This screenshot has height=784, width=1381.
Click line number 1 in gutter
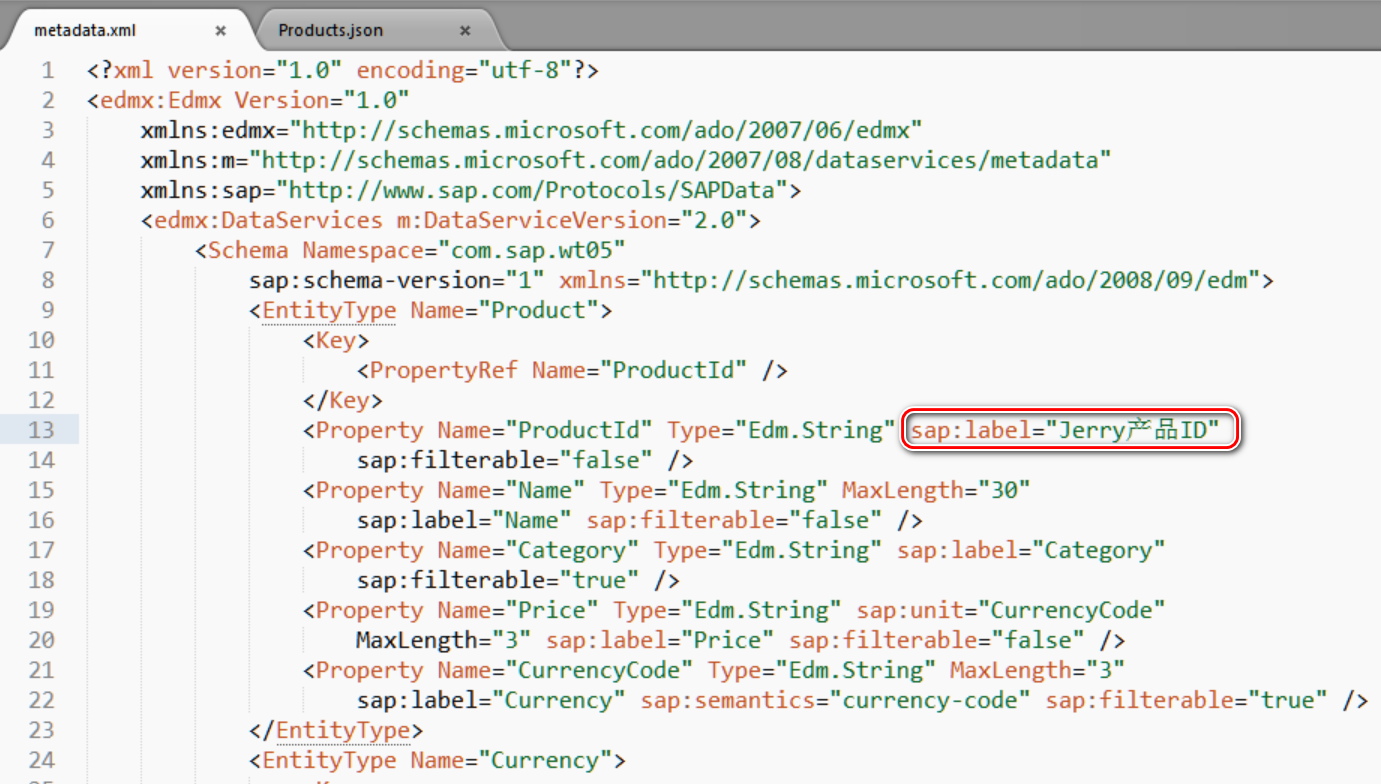(x=48, y=70)
